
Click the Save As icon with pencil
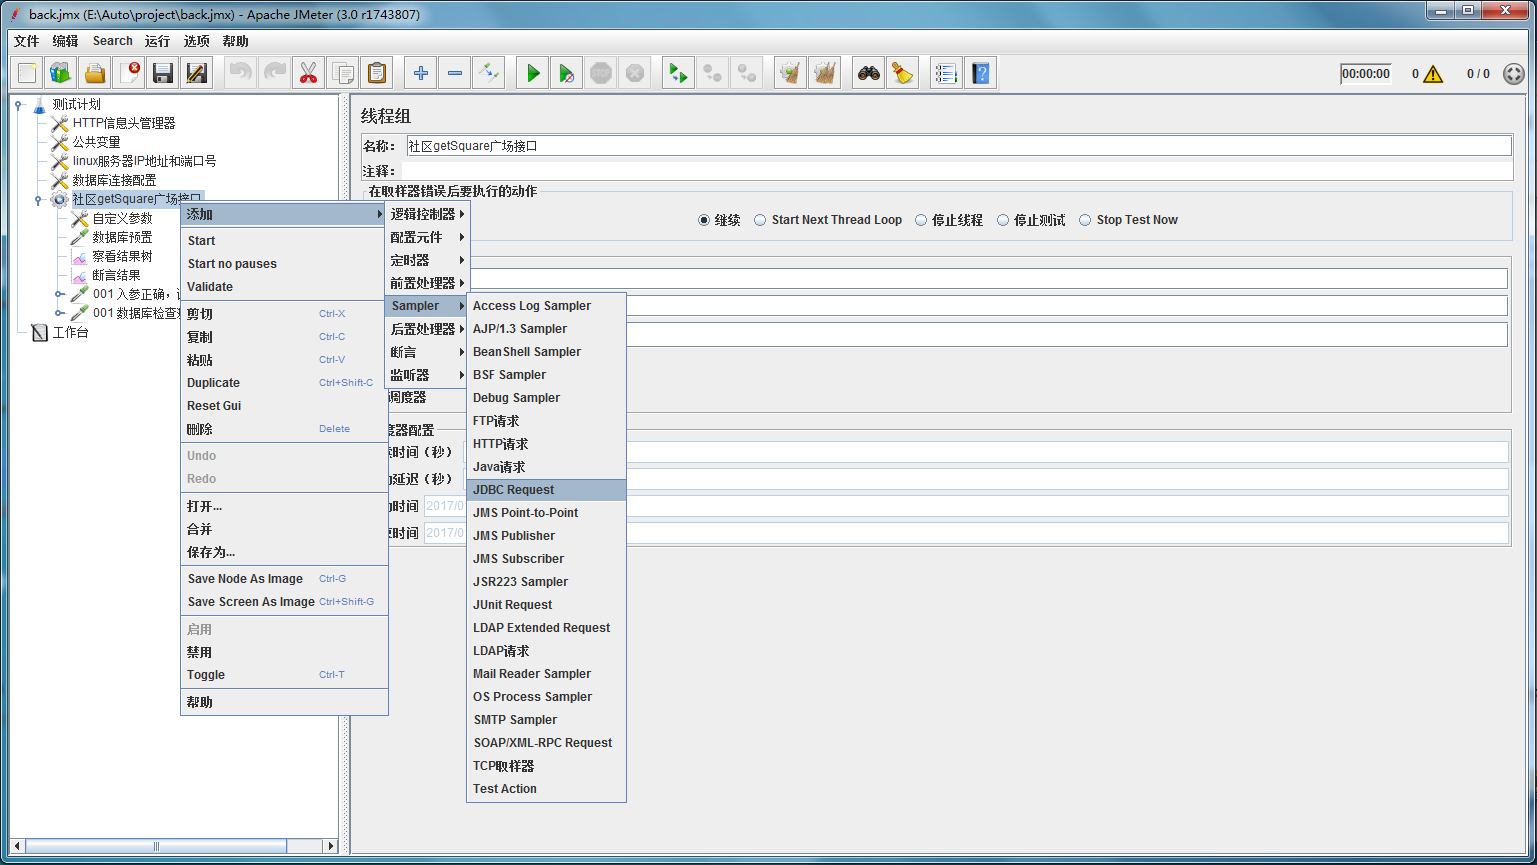197,73
